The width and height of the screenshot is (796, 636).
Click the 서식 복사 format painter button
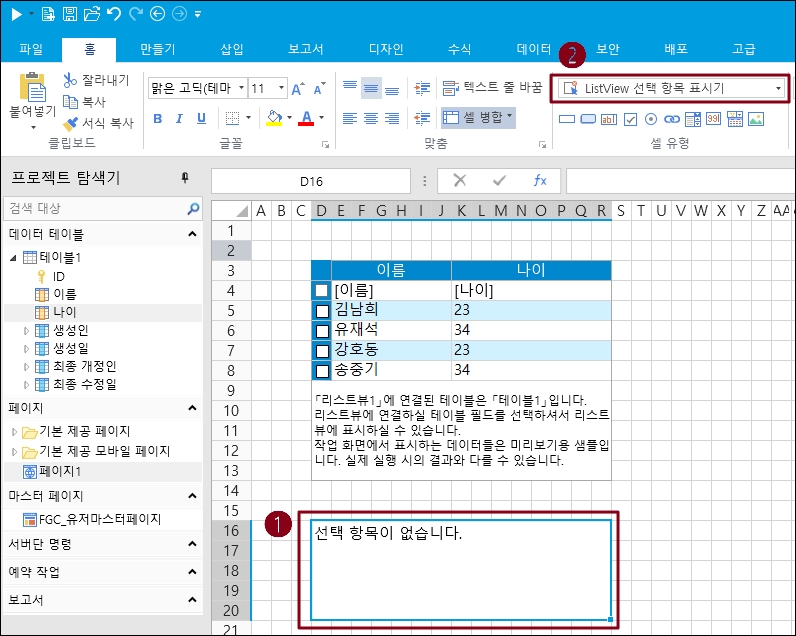[x=97, y=123]
